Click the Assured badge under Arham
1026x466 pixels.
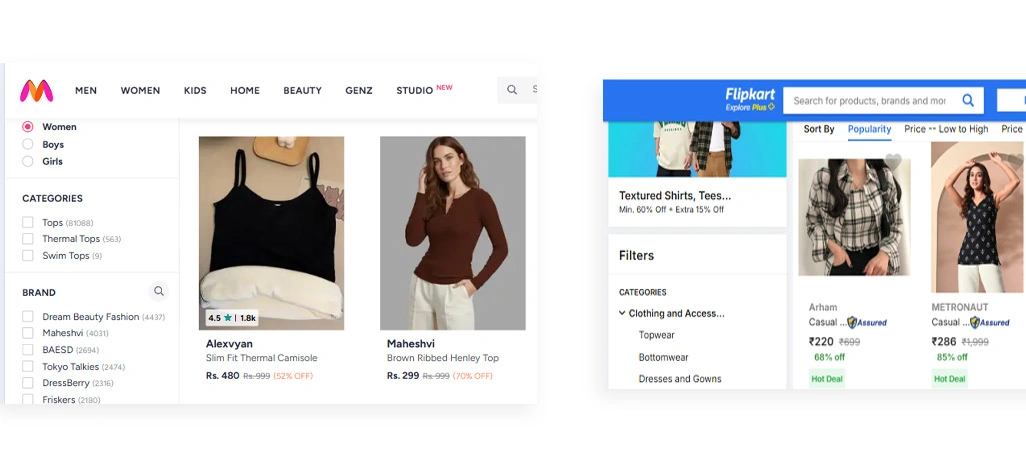[x=867, y=322]
